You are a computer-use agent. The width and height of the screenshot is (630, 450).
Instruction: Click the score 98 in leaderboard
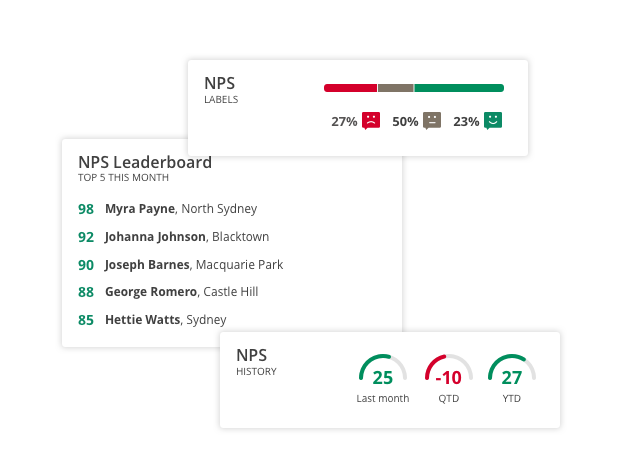tap(86, 209)
